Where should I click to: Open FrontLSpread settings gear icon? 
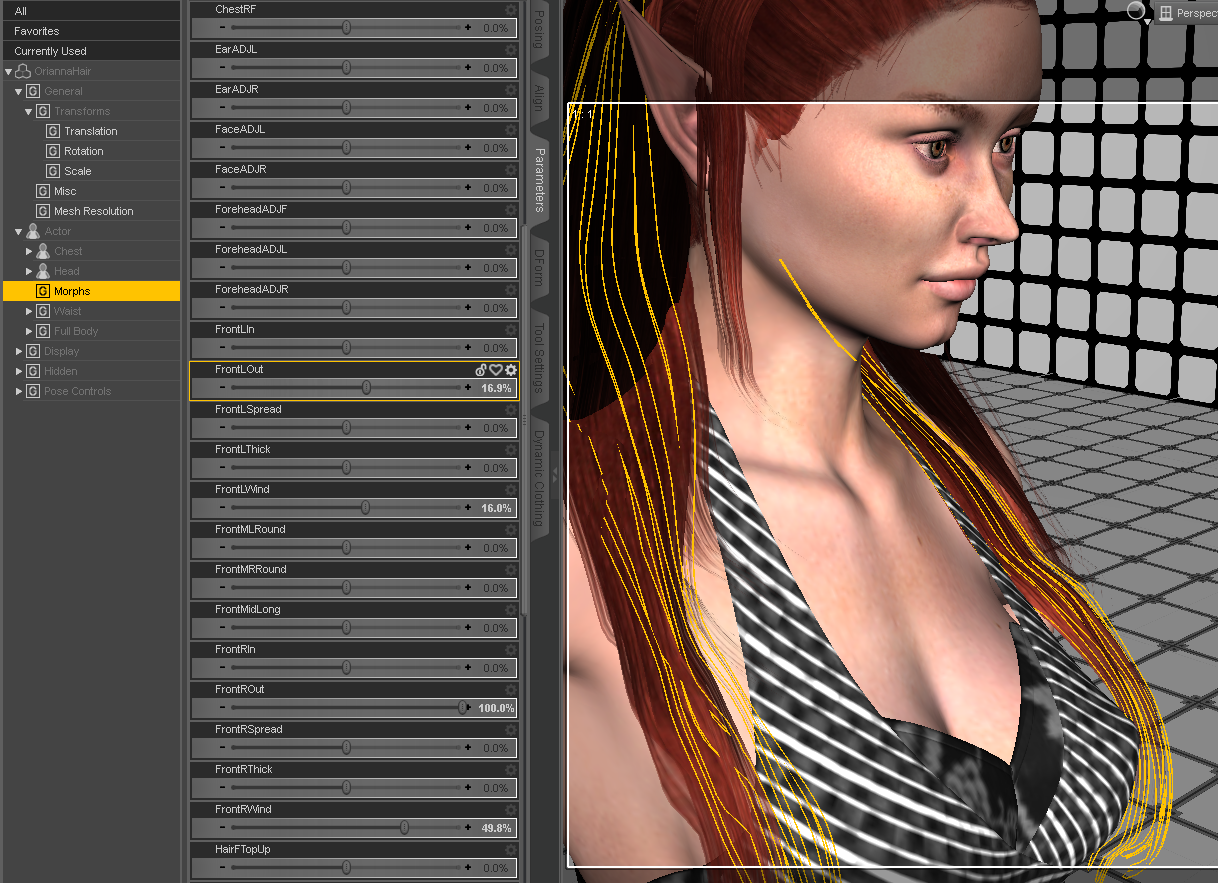(511, 410)
